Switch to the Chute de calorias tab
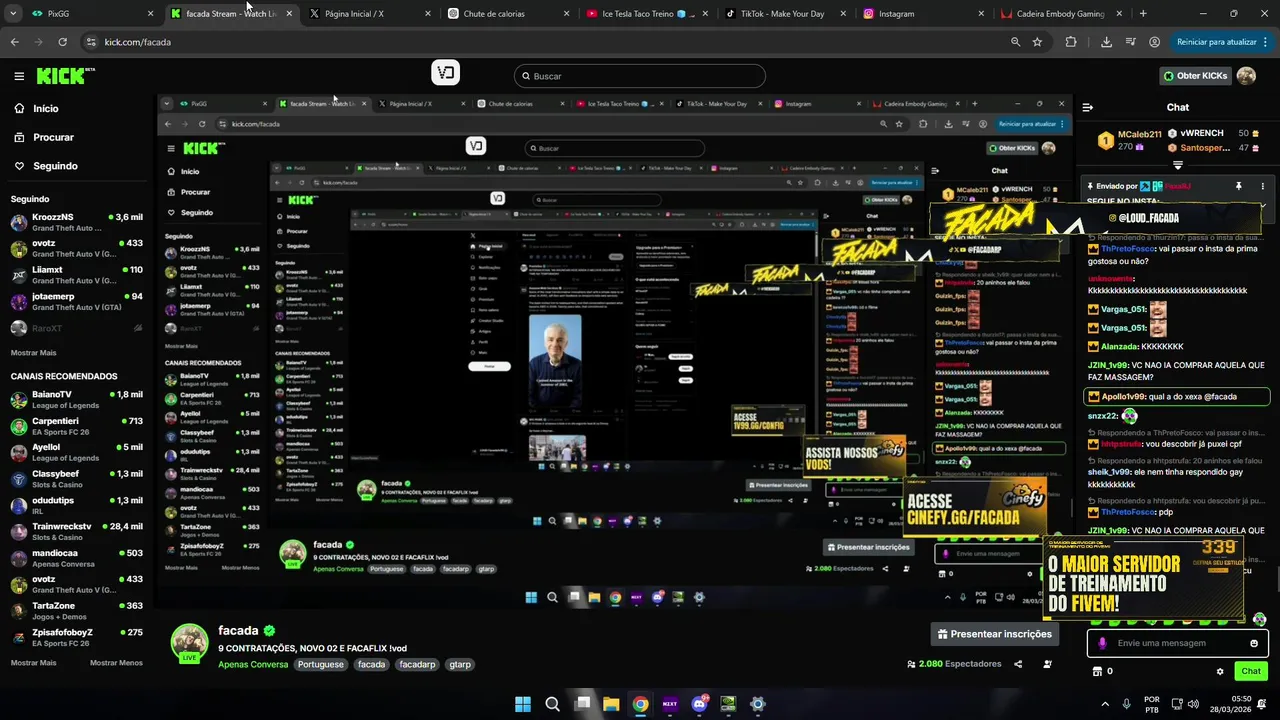The image size is (1280, 720). (x=506, y=14)
